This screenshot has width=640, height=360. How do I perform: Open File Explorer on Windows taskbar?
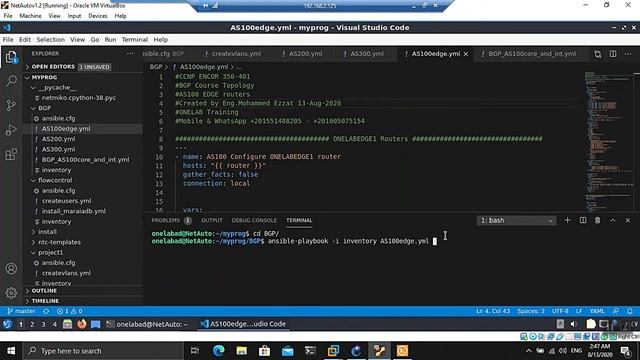242,351
